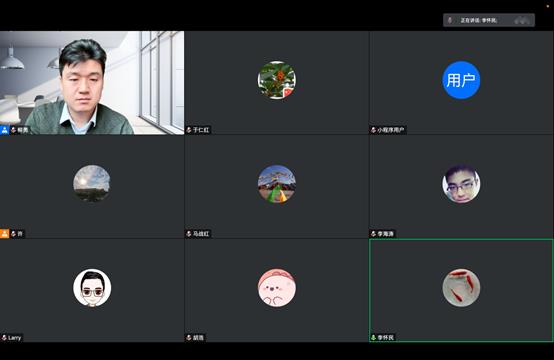Click mic icon in the speaking indicator bar
This screenshot has height=360, width=554.
(x=450, y=20)
